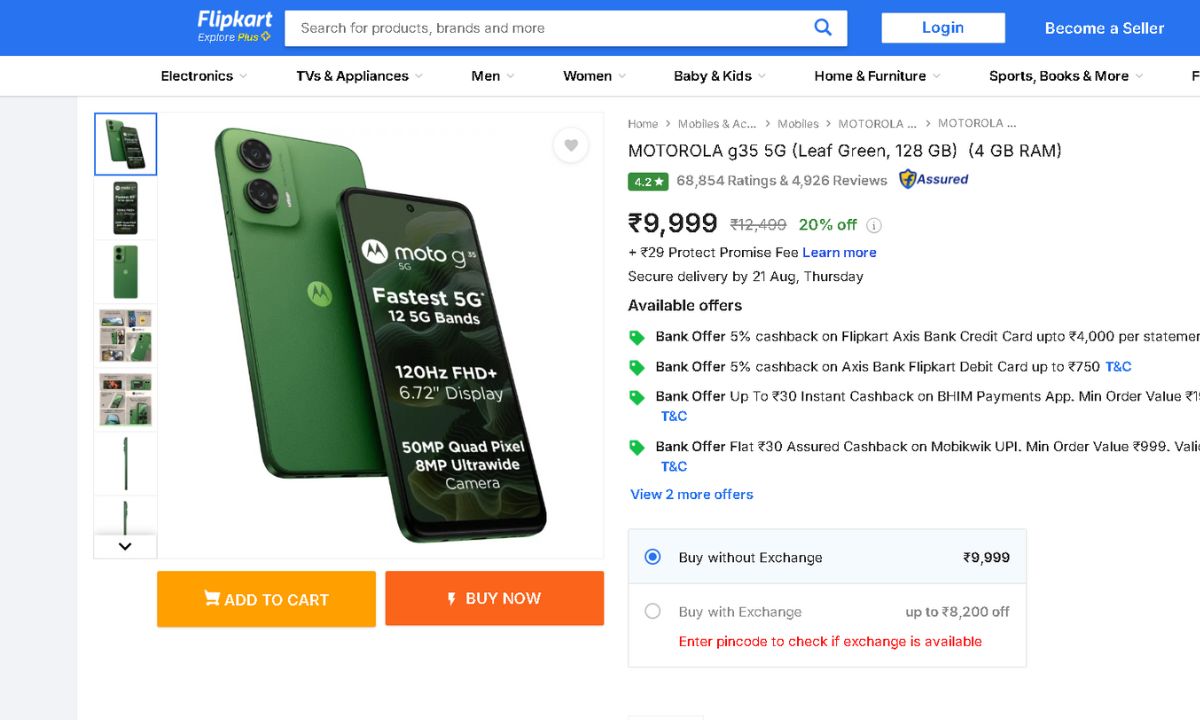Select Buy with Exchange radio button
Viewport: 1200px width, 720px height.
click(x=653, y=611)
